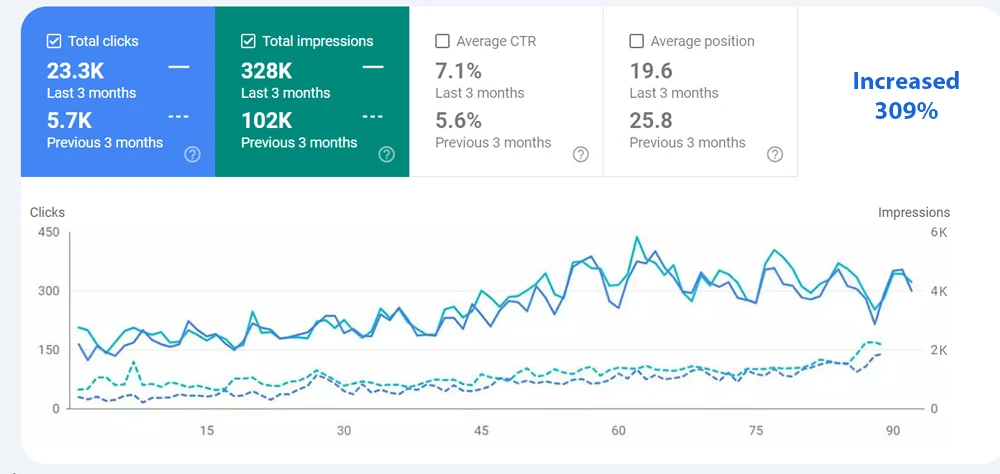Viewport: 1000px width, 474px height.
Task: Click dashed line legend beside 102K impressions
Action: coord(373,116)
